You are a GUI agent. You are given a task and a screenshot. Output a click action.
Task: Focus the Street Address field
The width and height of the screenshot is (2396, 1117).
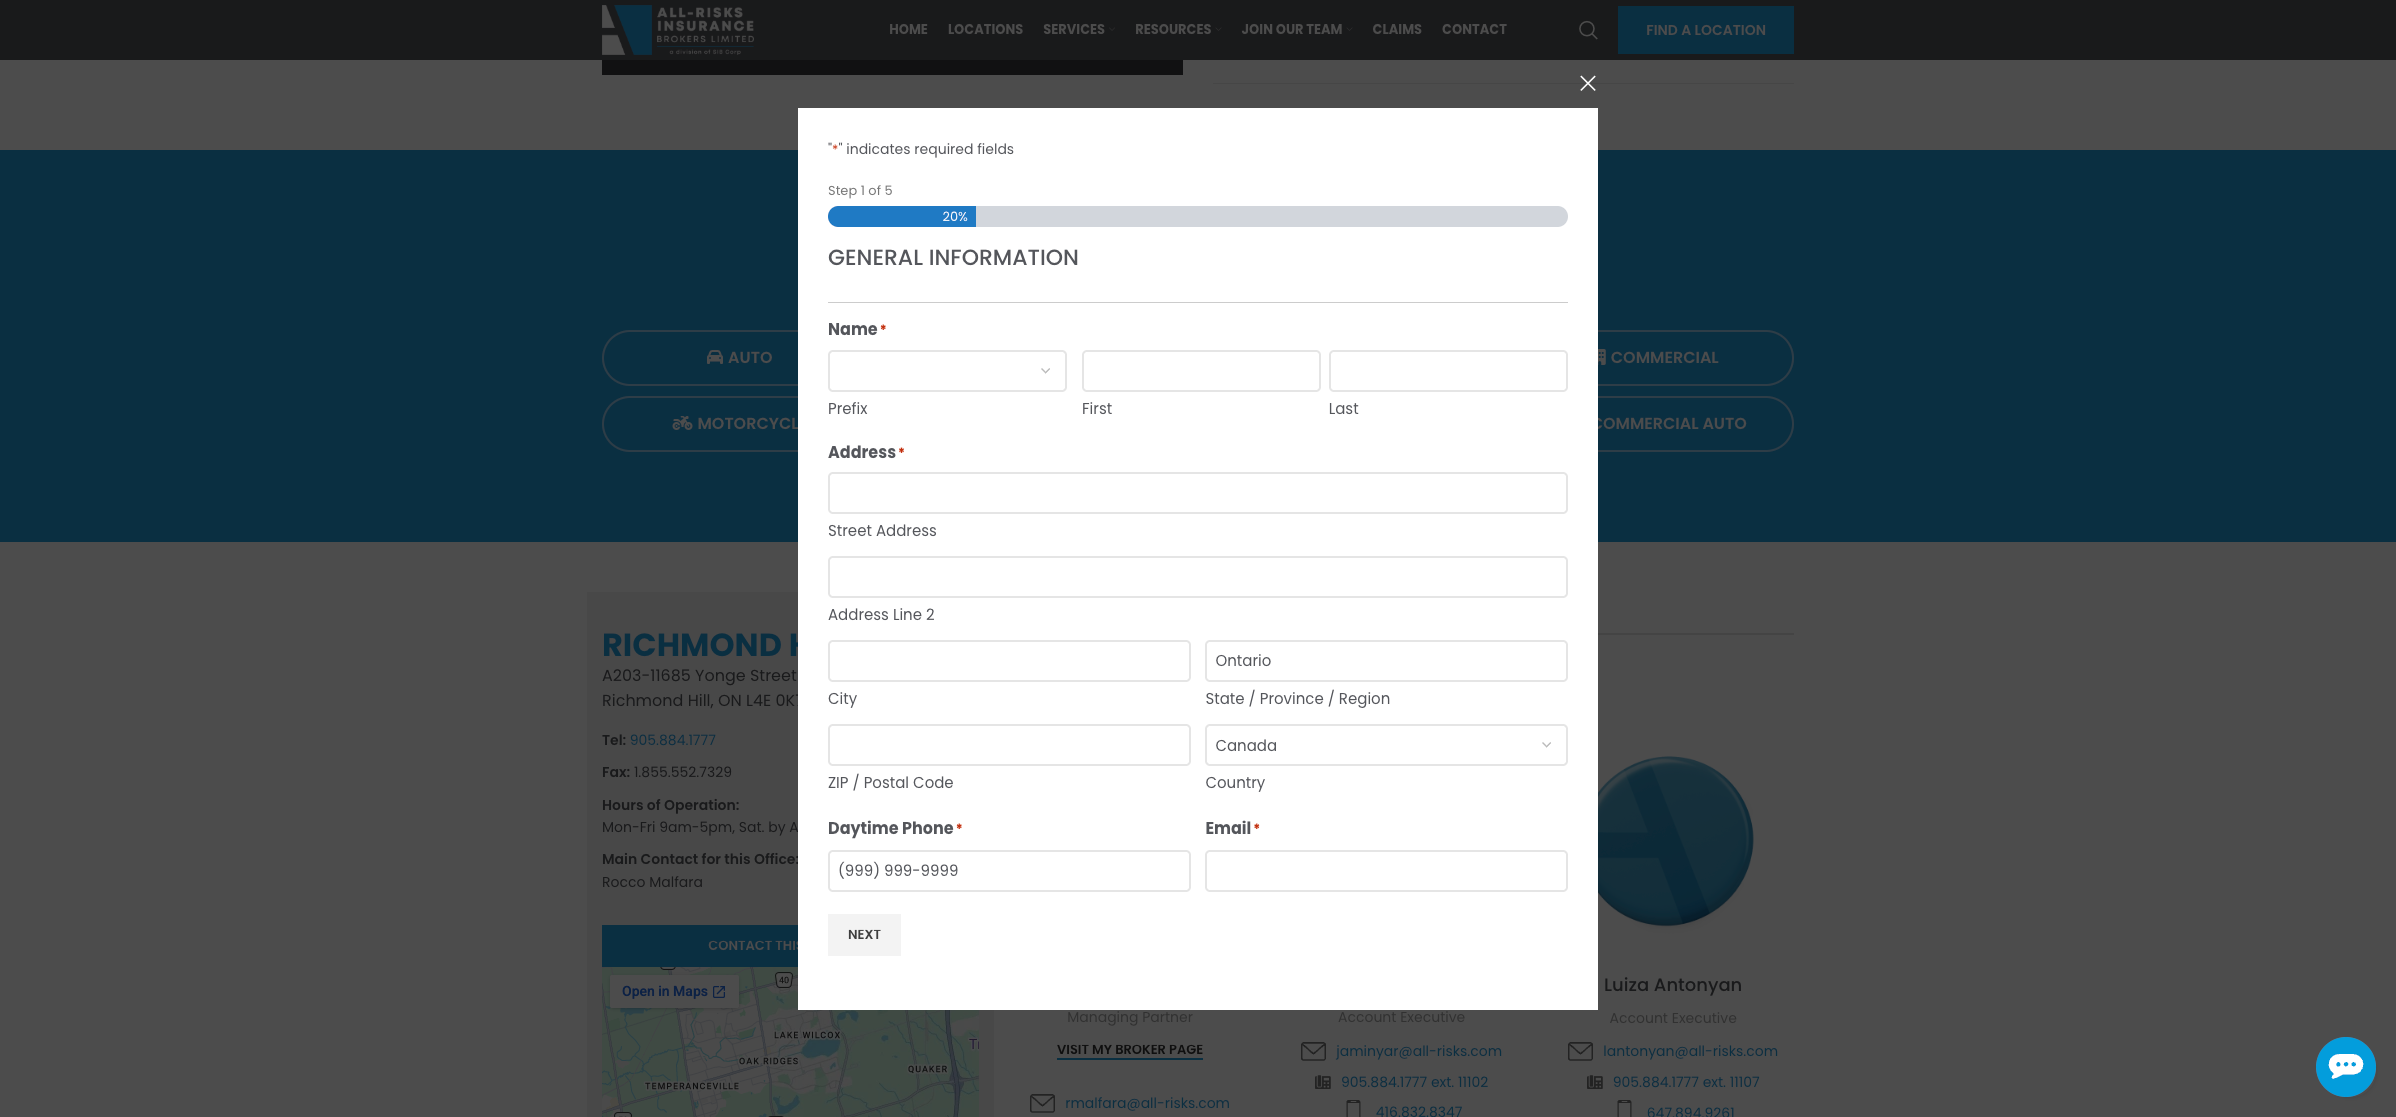pos(1198,493)
